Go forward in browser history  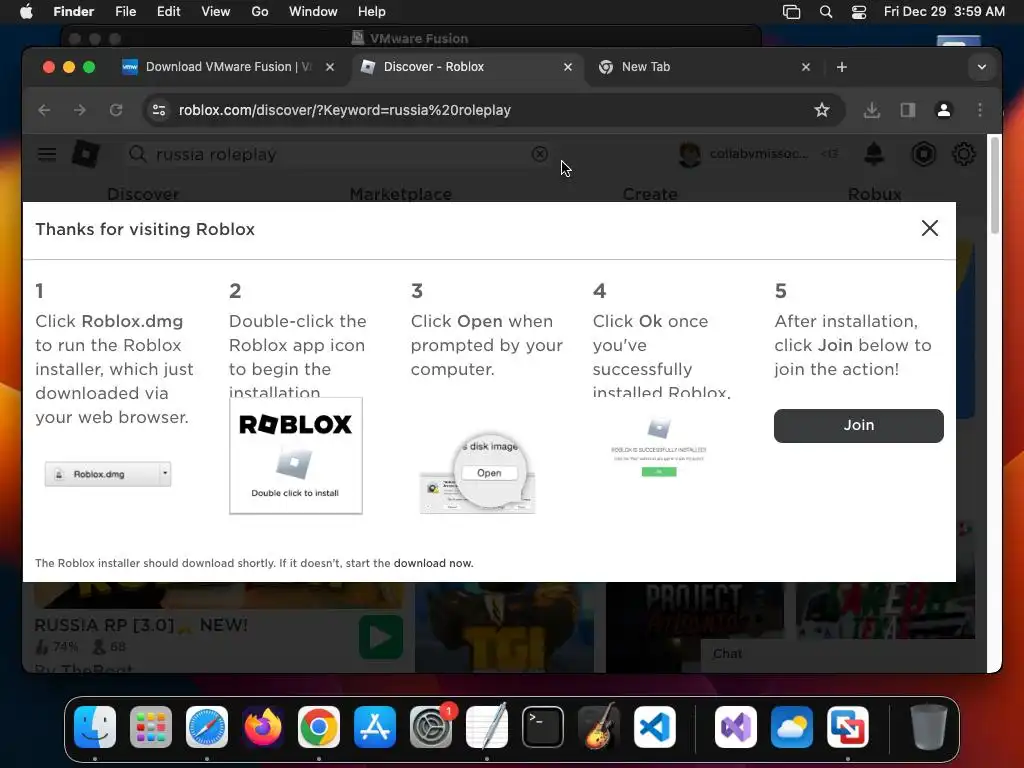80,110
